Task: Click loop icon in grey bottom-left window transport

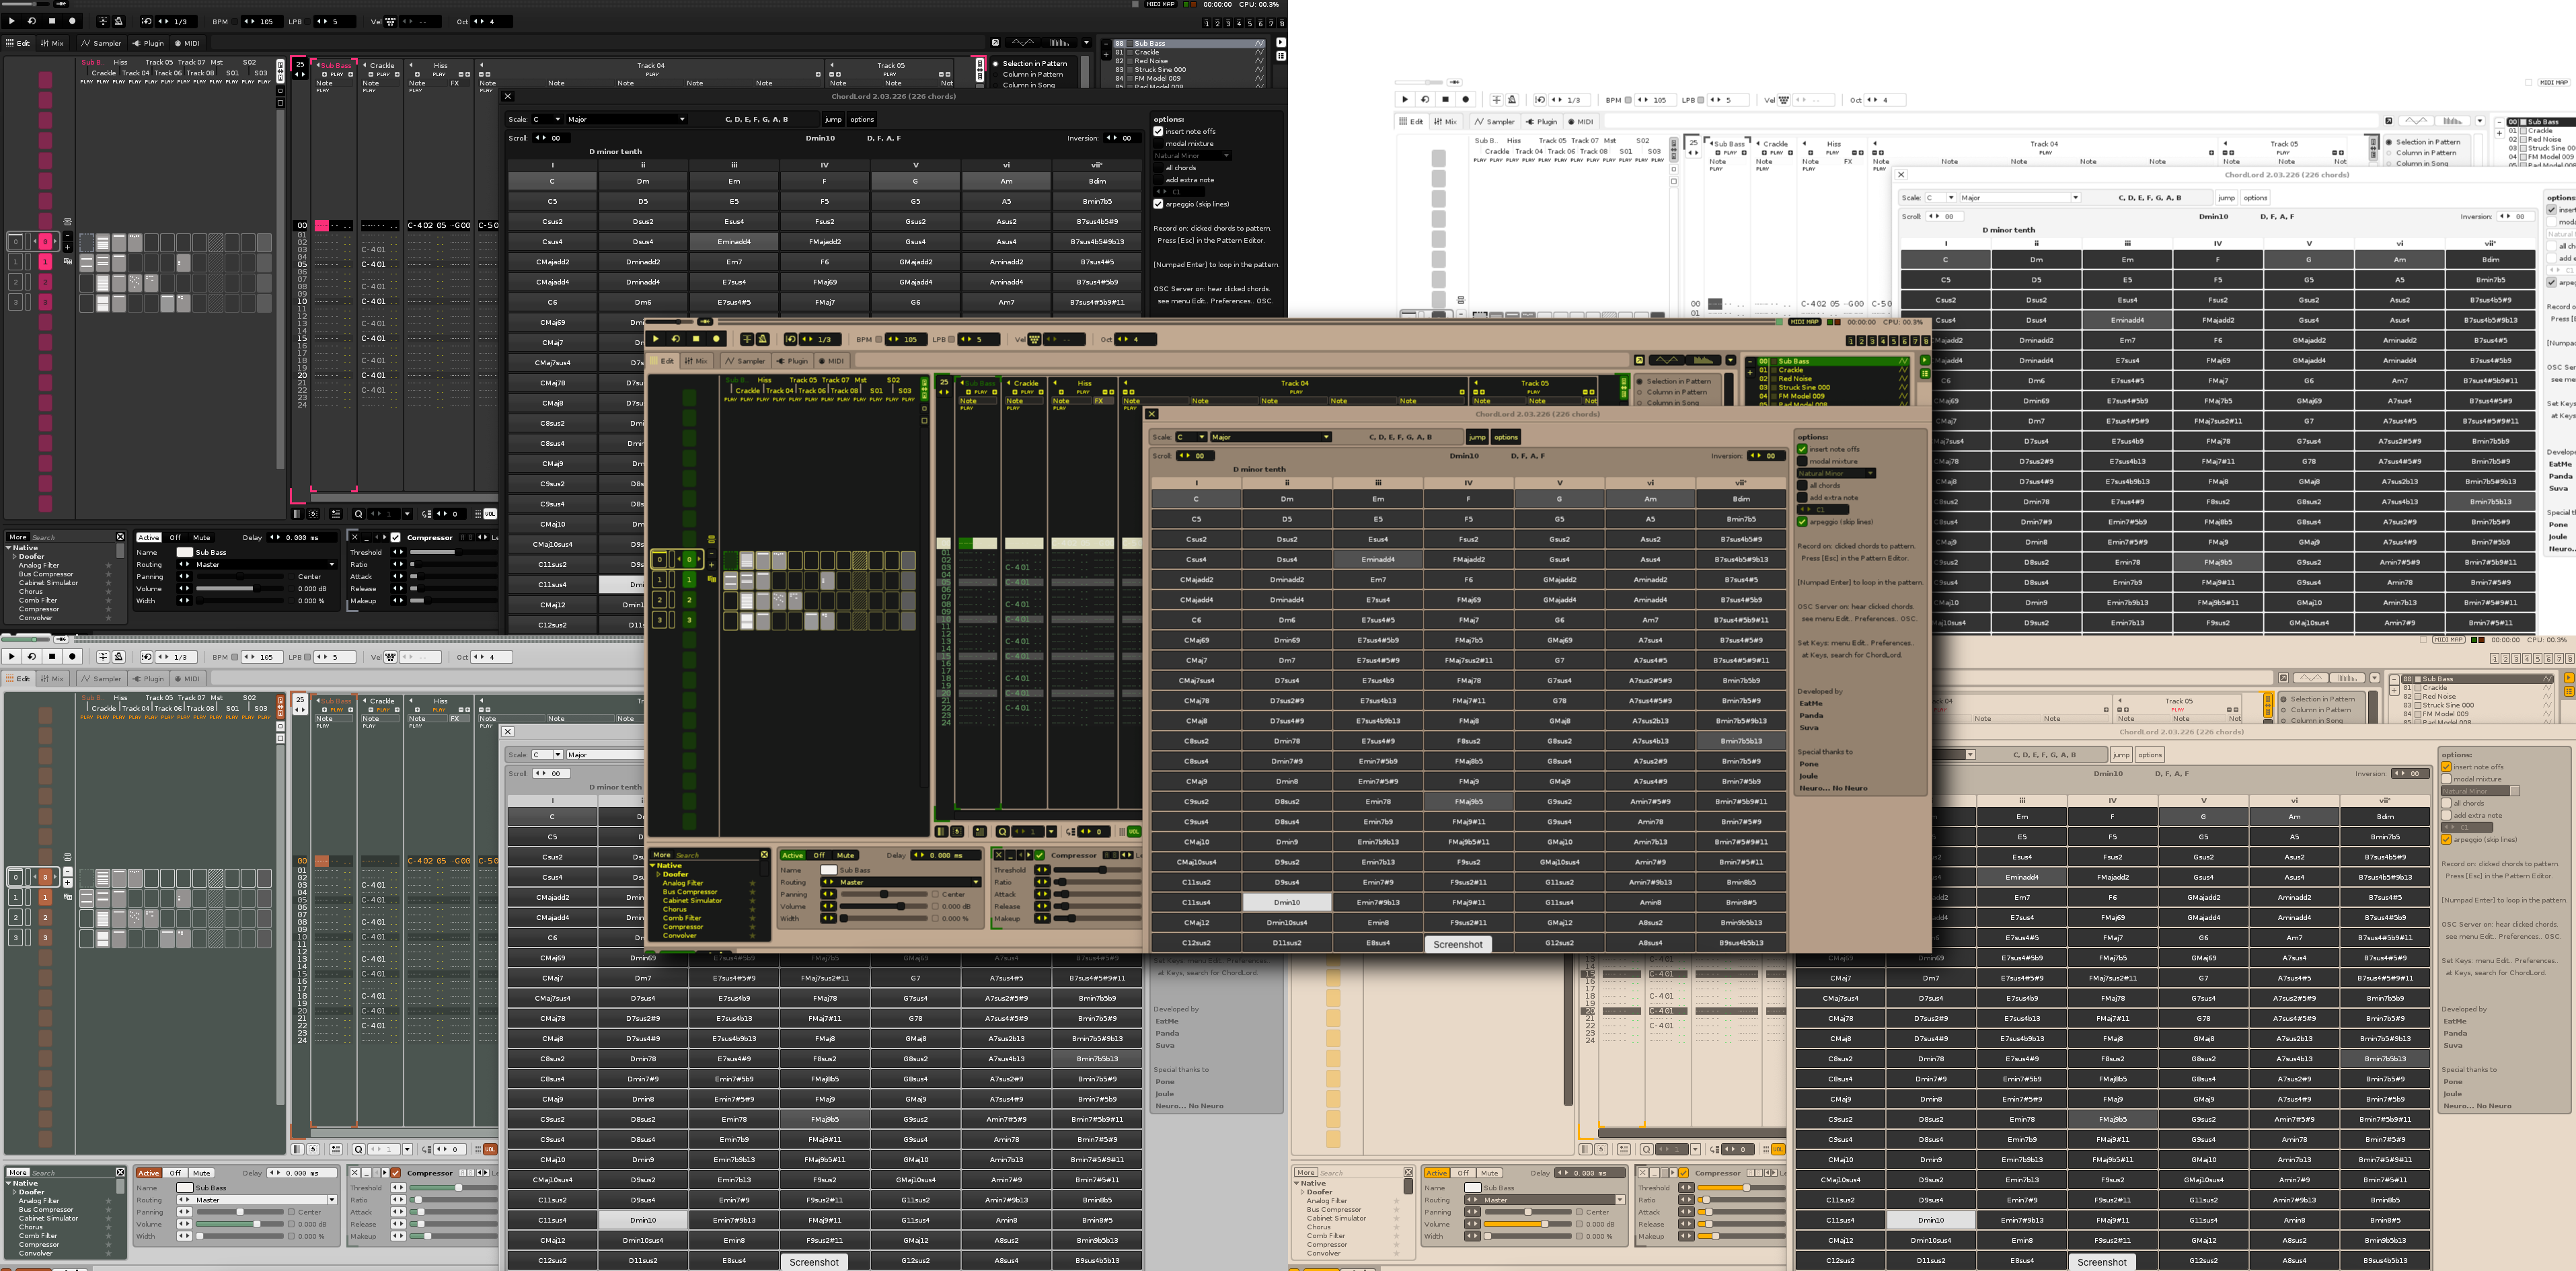Action: coord(32,657)
